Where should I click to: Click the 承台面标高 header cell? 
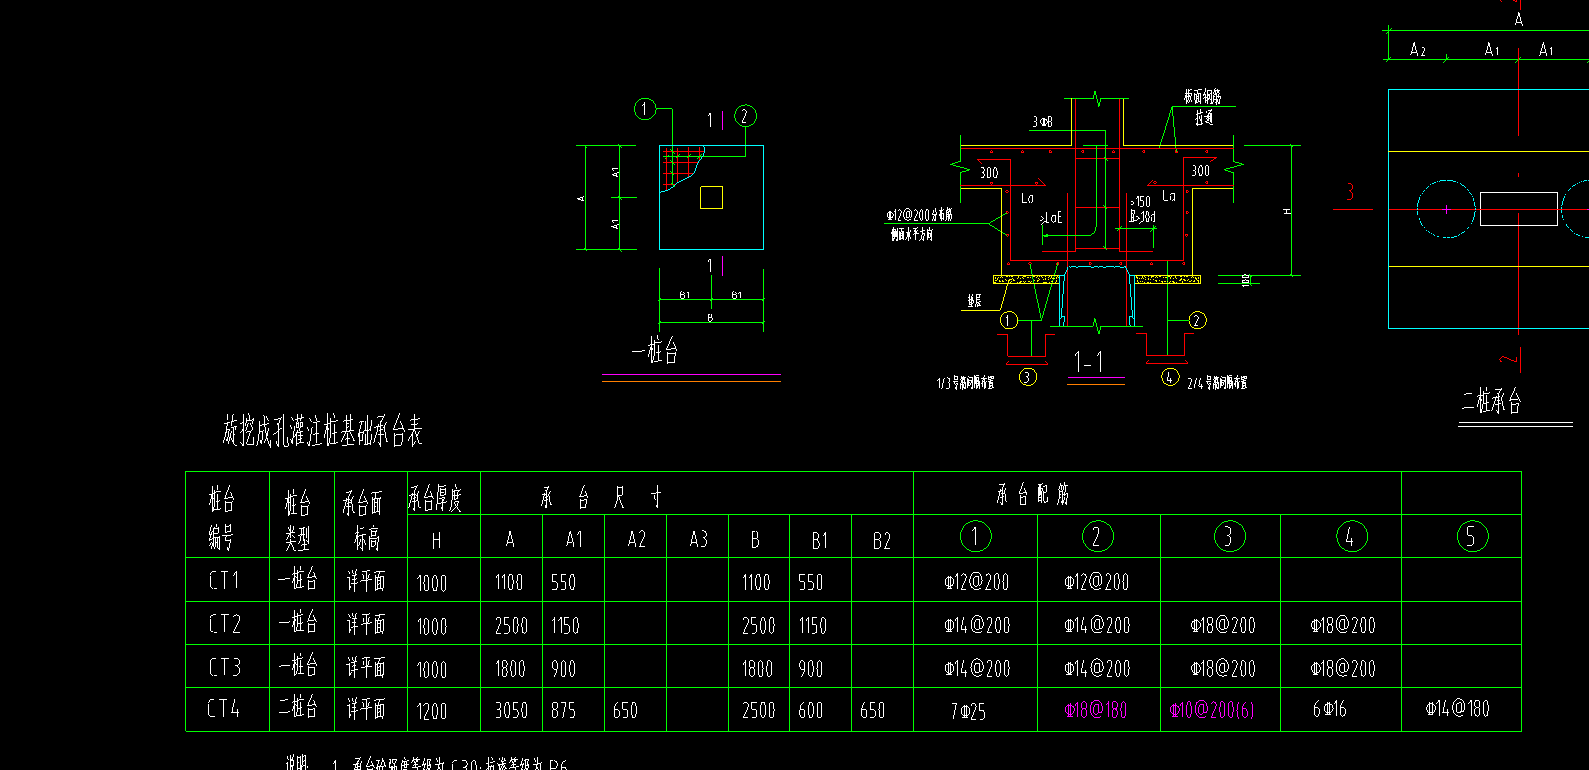[x=362, y=520]
